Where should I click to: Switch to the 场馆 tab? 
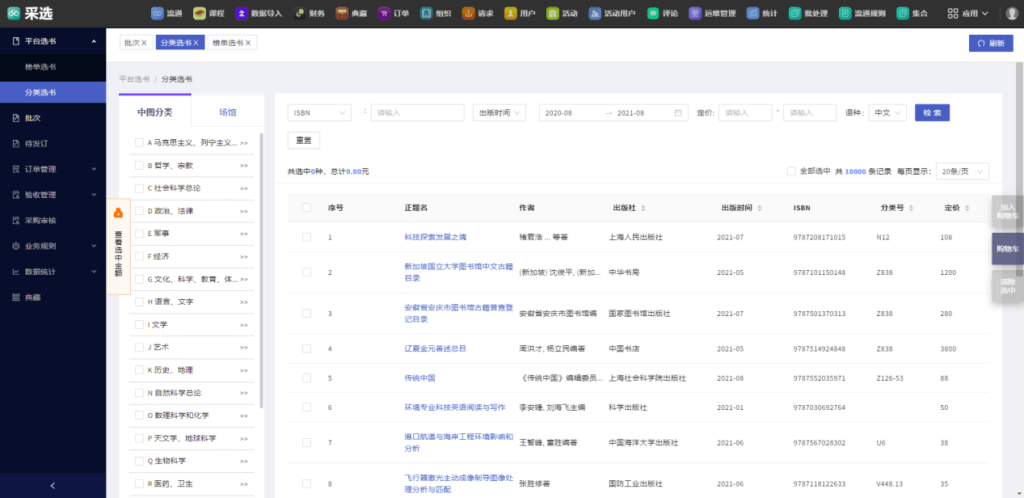point(227,113)
